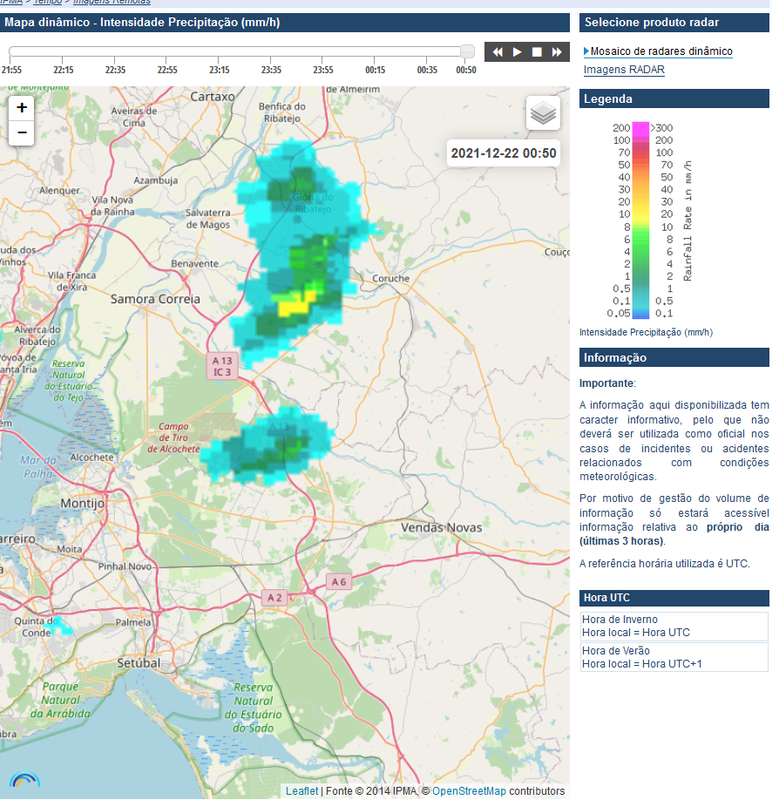772x800 pixels.
Task: Step forward to next radar frame
Action: 557,52
